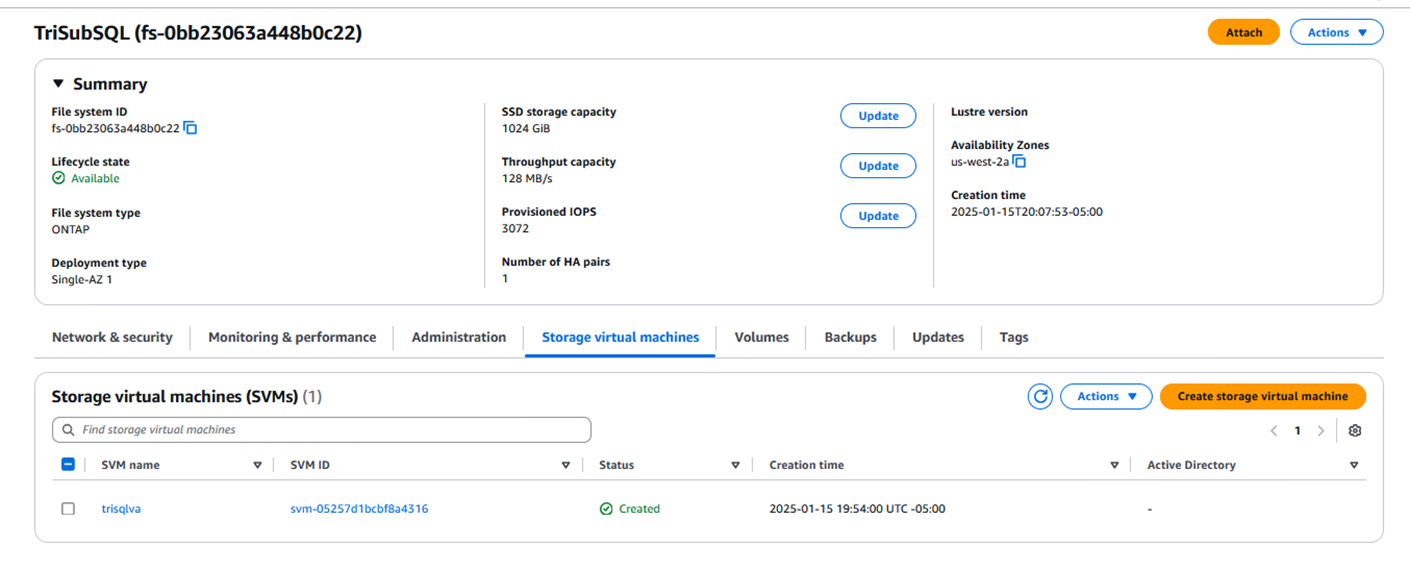Open the SVM table Actions dropdown
1410x570 pixels.
1106,397
